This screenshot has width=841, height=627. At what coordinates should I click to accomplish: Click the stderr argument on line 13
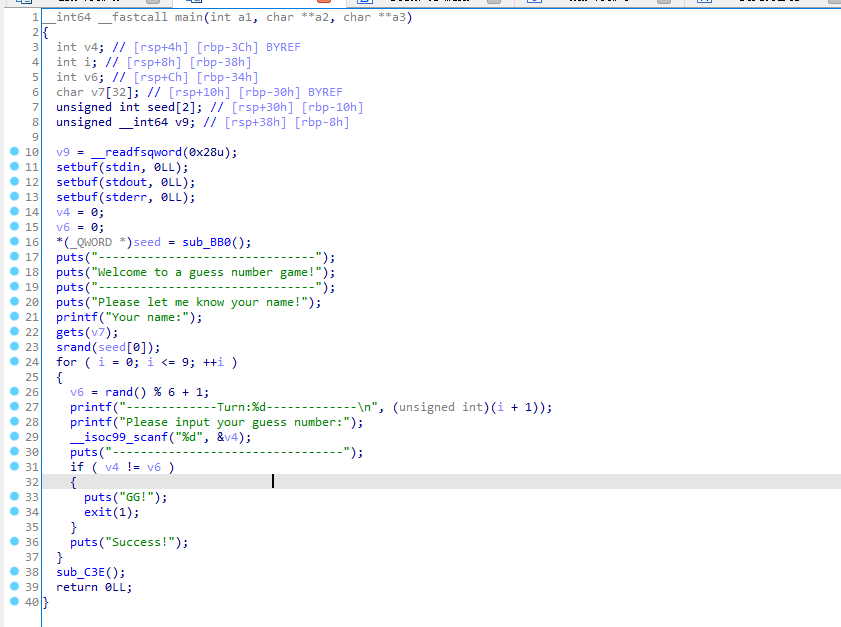(x=126, y=197)
